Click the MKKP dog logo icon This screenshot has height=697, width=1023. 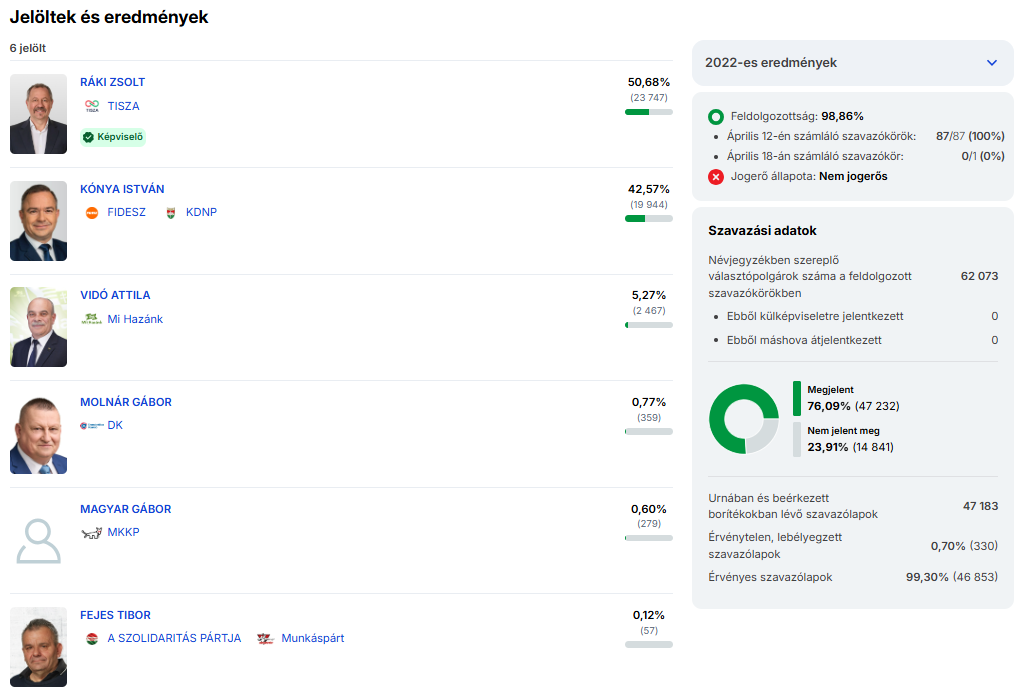[x=92, y=533]
